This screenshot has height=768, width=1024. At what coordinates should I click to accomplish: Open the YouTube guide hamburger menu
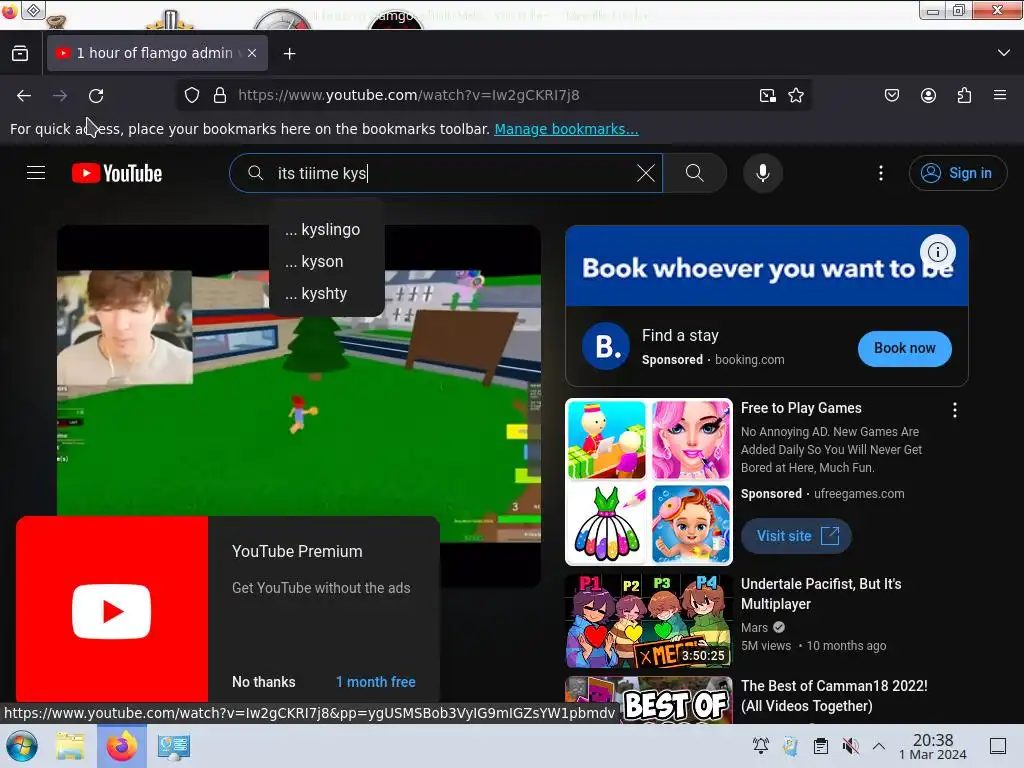click(36, 173)
